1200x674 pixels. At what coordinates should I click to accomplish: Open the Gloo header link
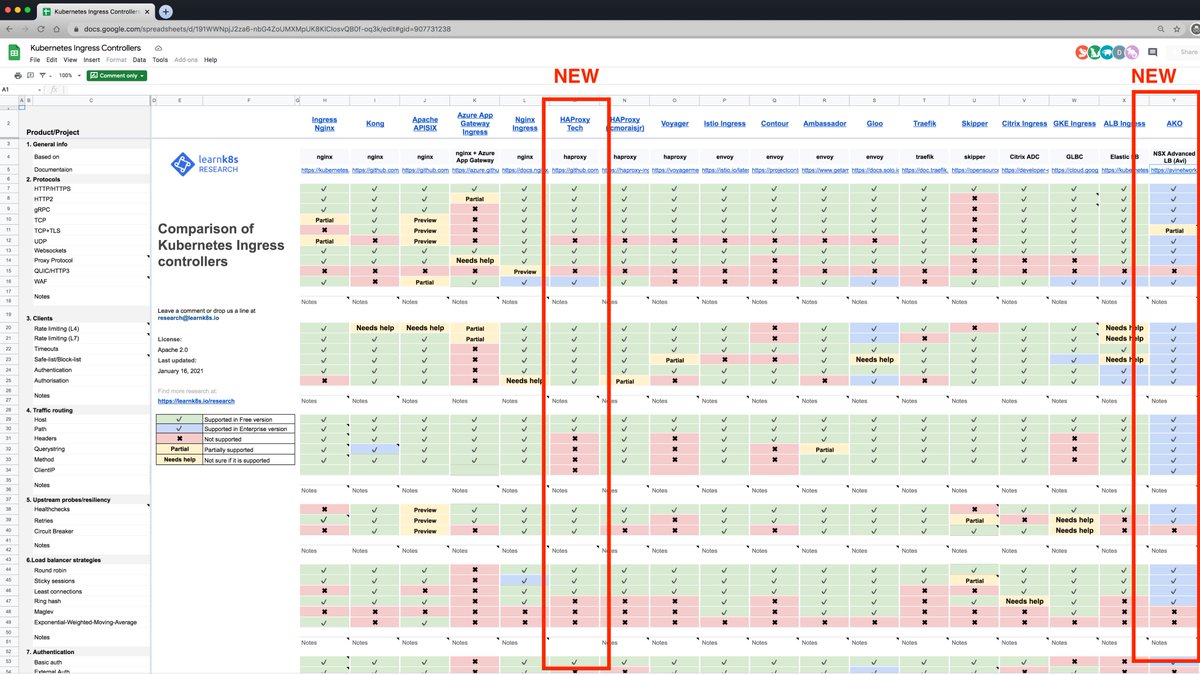pos(875,124)
